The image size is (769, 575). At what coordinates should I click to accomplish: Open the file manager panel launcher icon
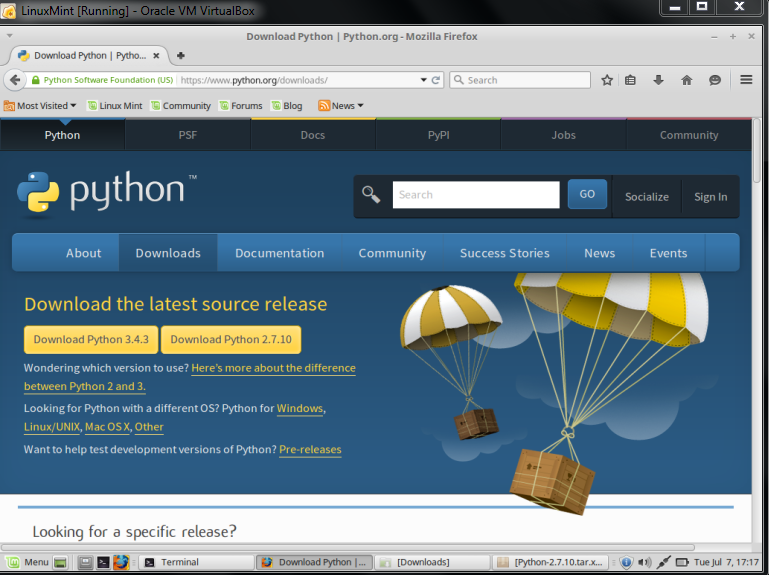pos(85,562)
